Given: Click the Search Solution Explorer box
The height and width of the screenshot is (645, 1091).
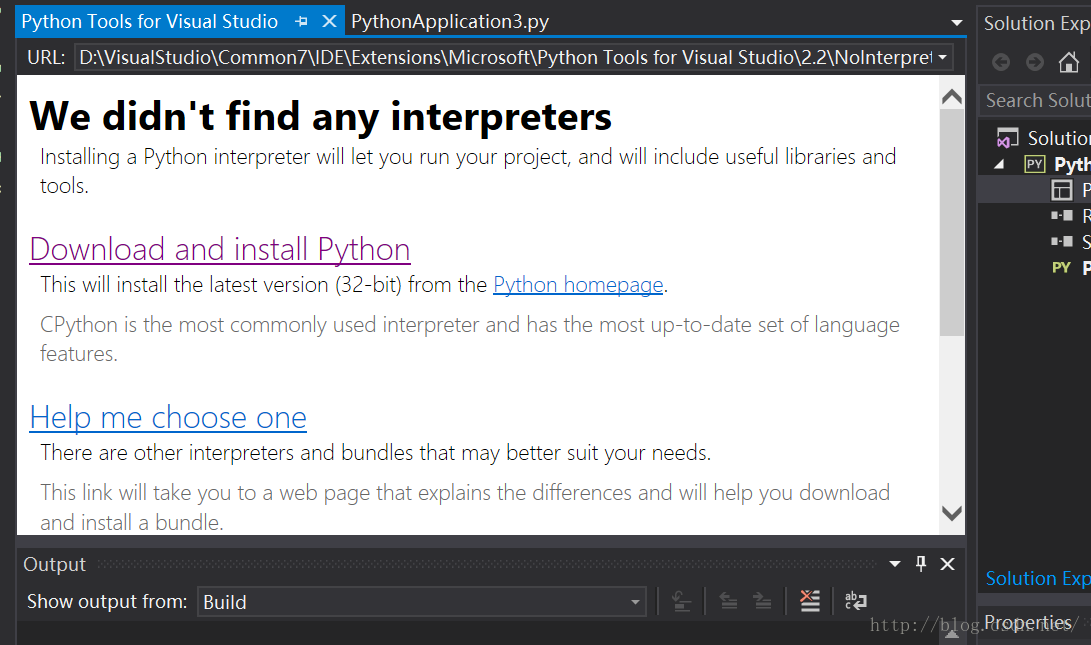Looking at the screenshot, I should [1036, 100].
